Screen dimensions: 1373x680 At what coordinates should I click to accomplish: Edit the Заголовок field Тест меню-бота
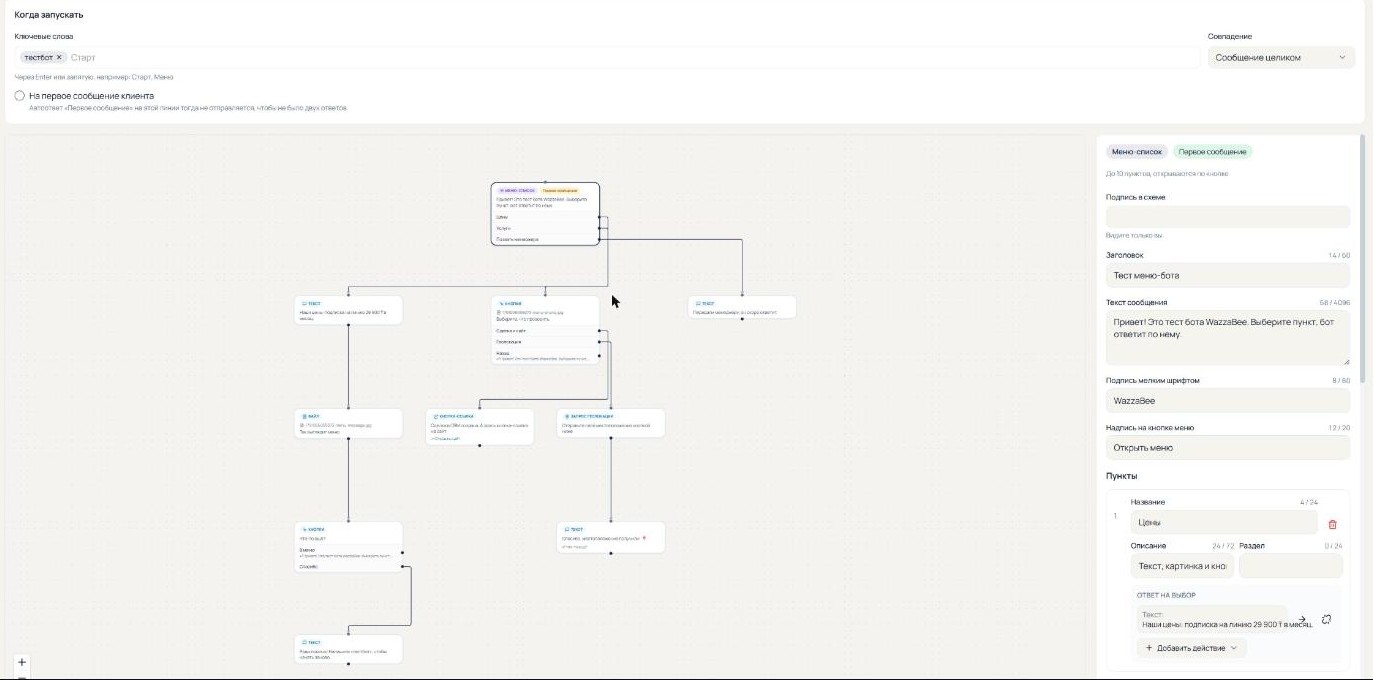[x=1228, y=275]
